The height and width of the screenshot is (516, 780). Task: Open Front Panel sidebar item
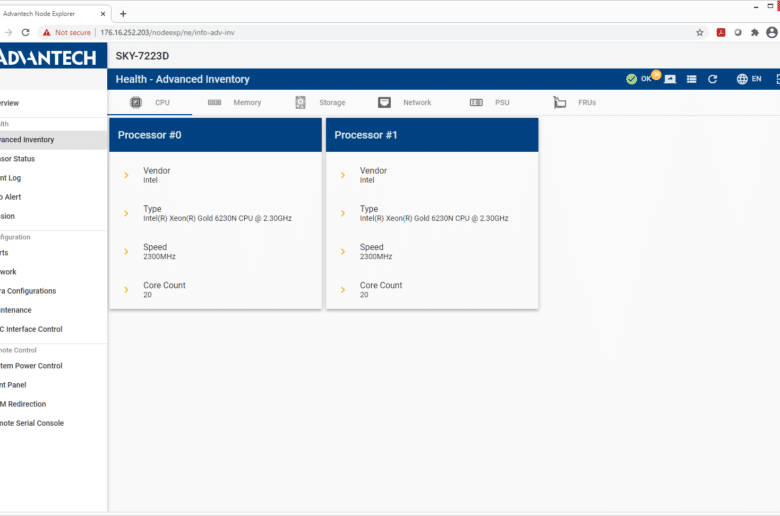pos(53,385)
